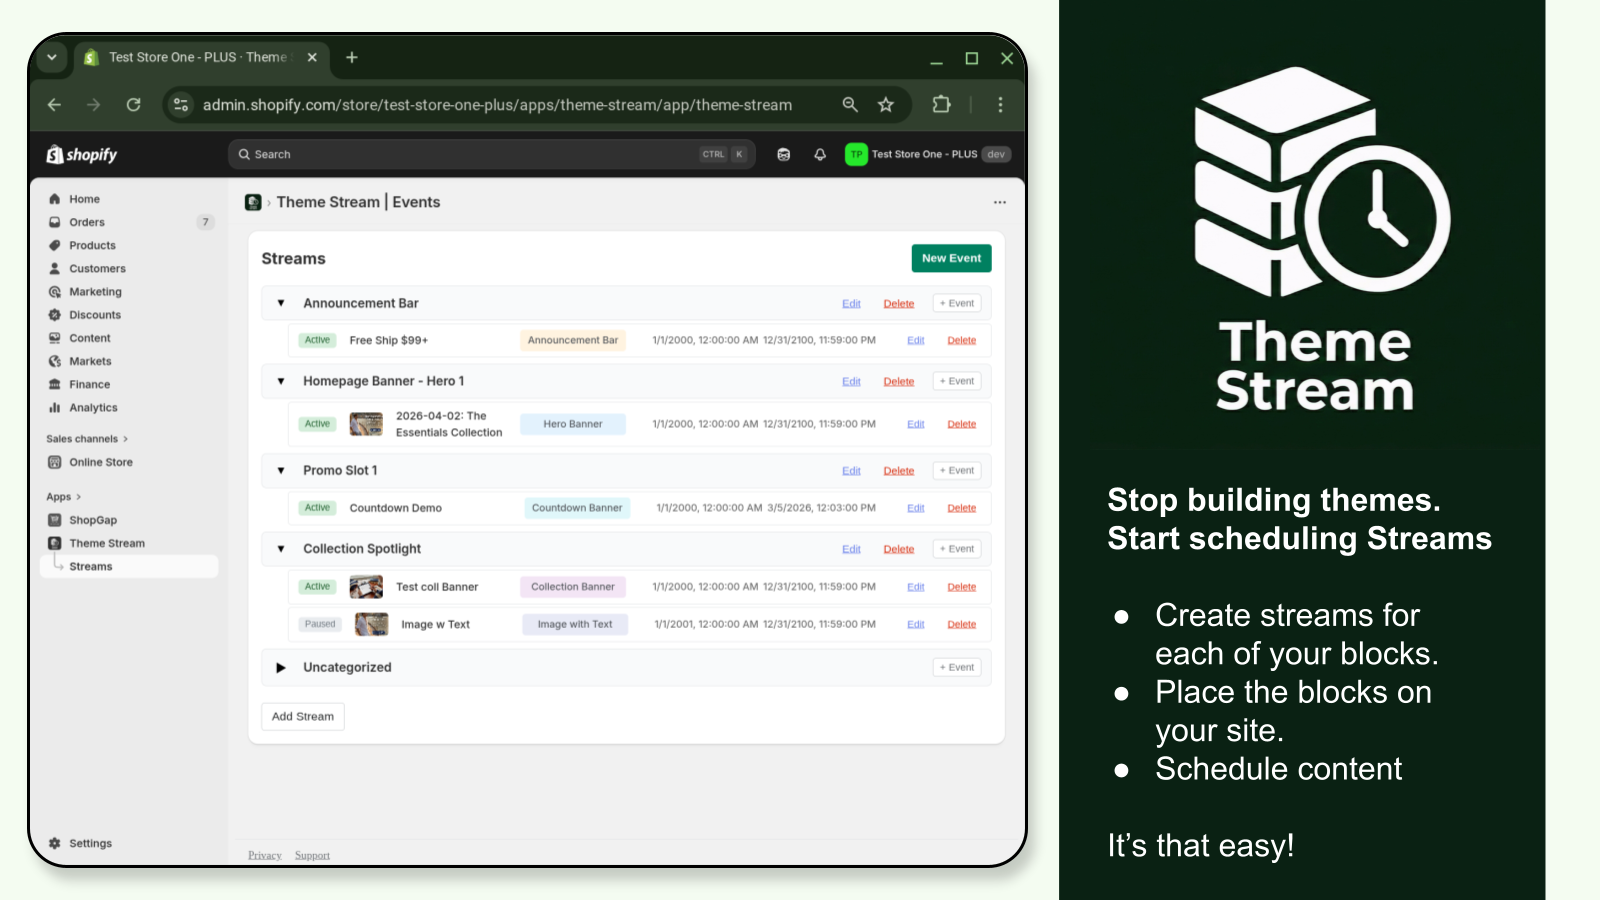Go back using the browser back arrow
This screenshot has height=900, width=1600.
(x=54, y=105)
